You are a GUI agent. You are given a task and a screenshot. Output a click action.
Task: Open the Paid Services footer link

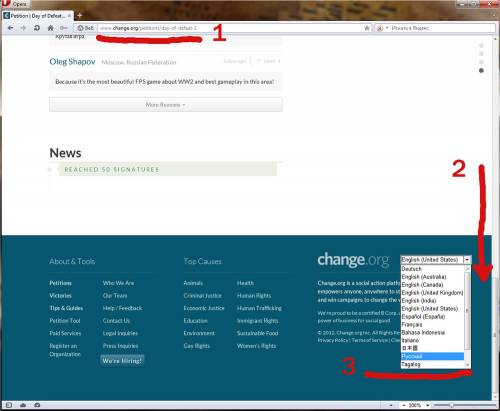point(65,333)
